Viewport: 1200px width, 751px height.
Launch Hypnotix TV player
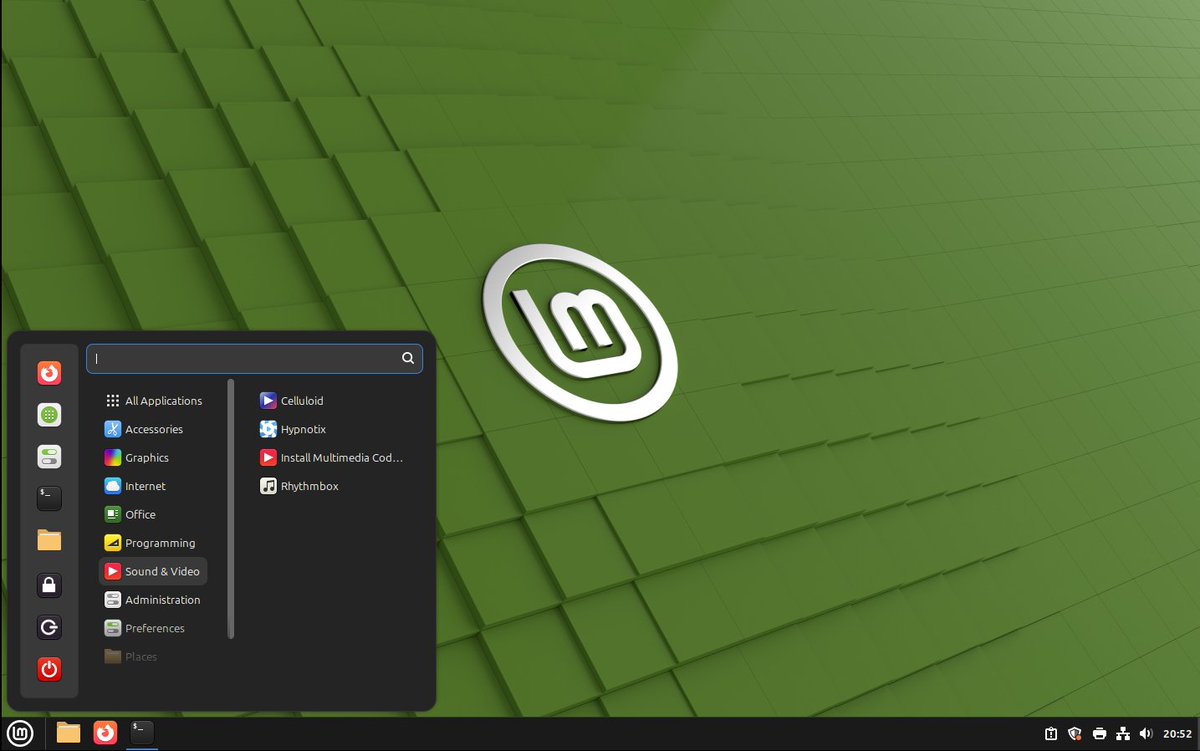302,429
